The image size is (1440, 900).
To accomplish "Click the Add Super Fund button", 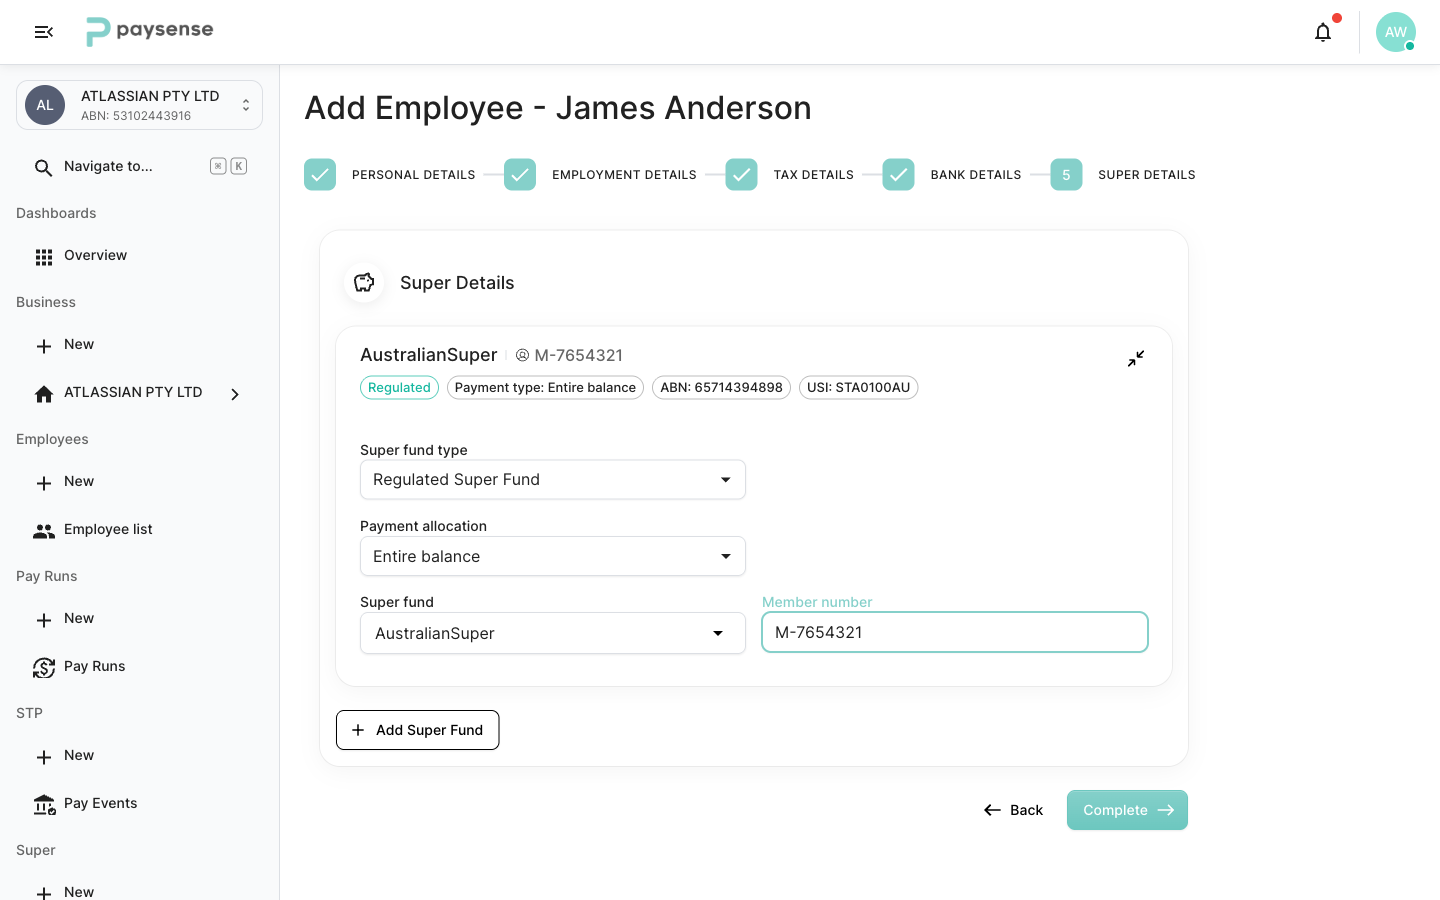I will (x=418, y=730).
